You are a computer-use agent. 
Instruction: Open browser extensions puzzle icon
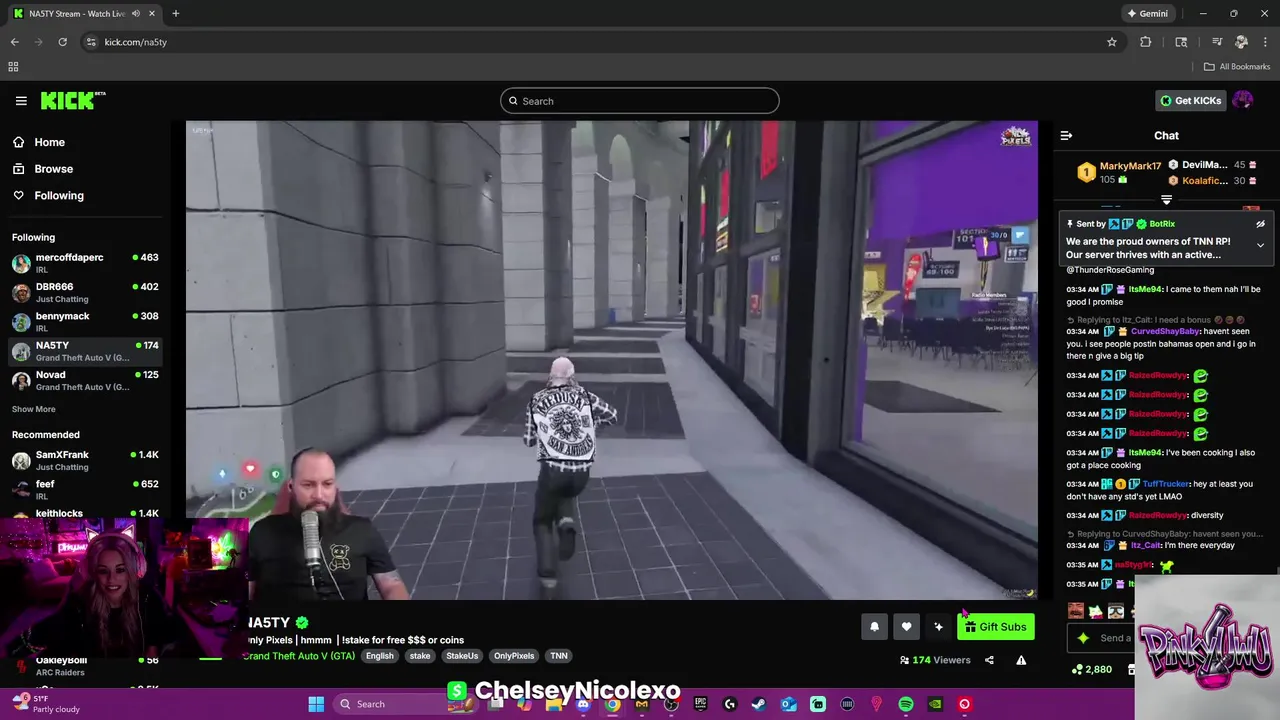tap(1145, 42)
